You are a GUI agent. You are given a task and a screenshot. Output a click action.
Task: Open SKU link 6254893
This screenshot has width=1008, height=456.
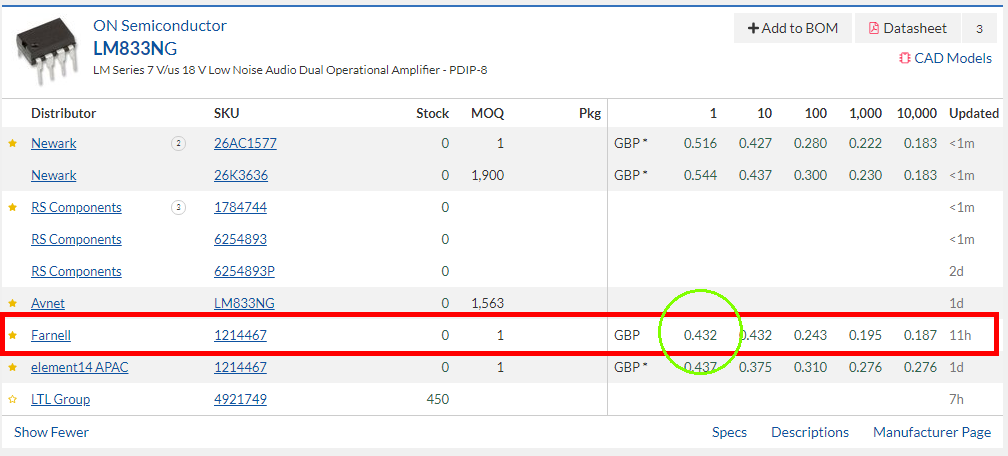tap(240, 239)
